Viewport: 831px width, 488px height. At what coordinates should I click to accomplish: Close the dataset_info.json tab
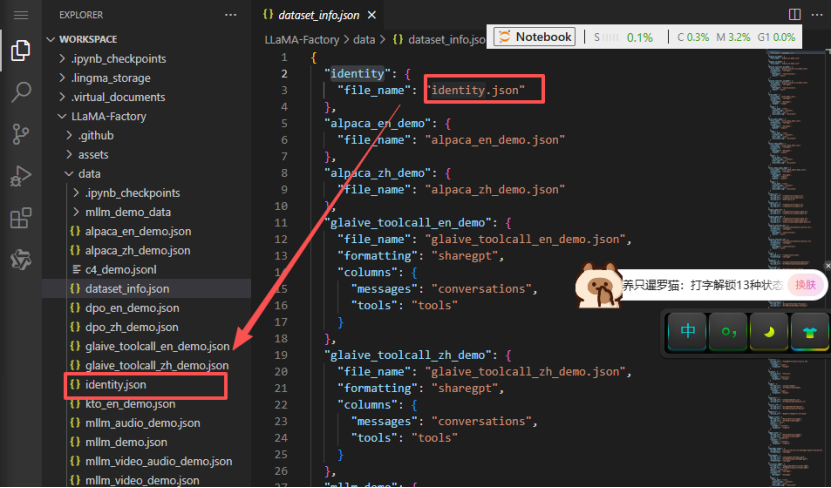pos(372,15)
